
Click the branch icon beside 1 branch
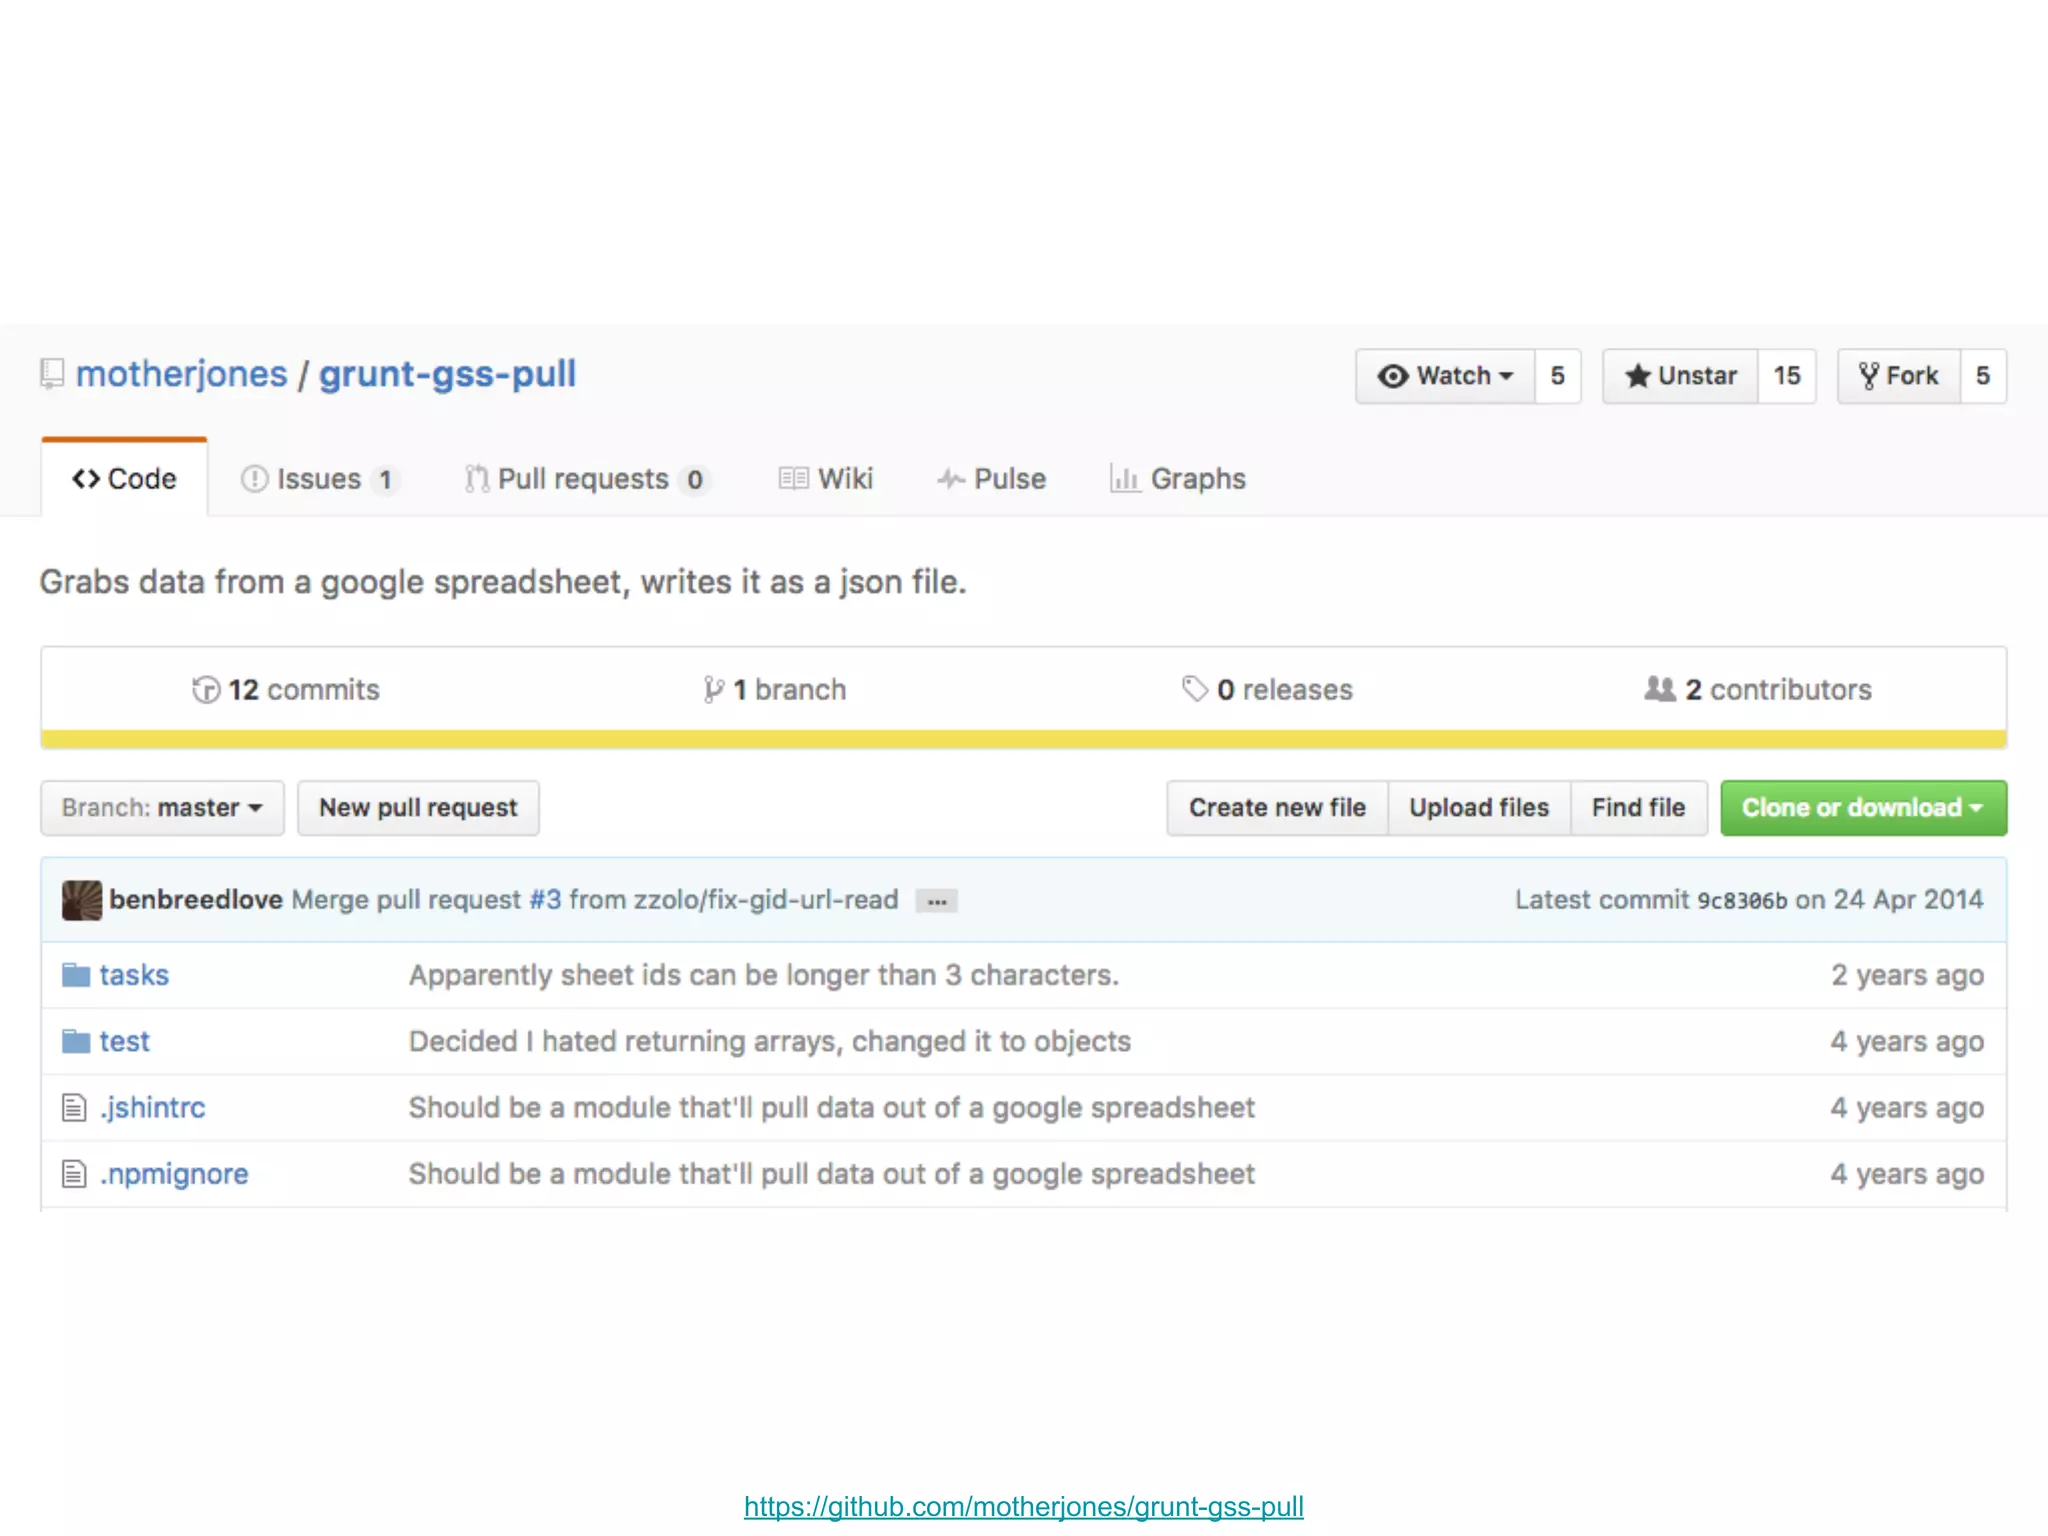[x=713, y=690]
